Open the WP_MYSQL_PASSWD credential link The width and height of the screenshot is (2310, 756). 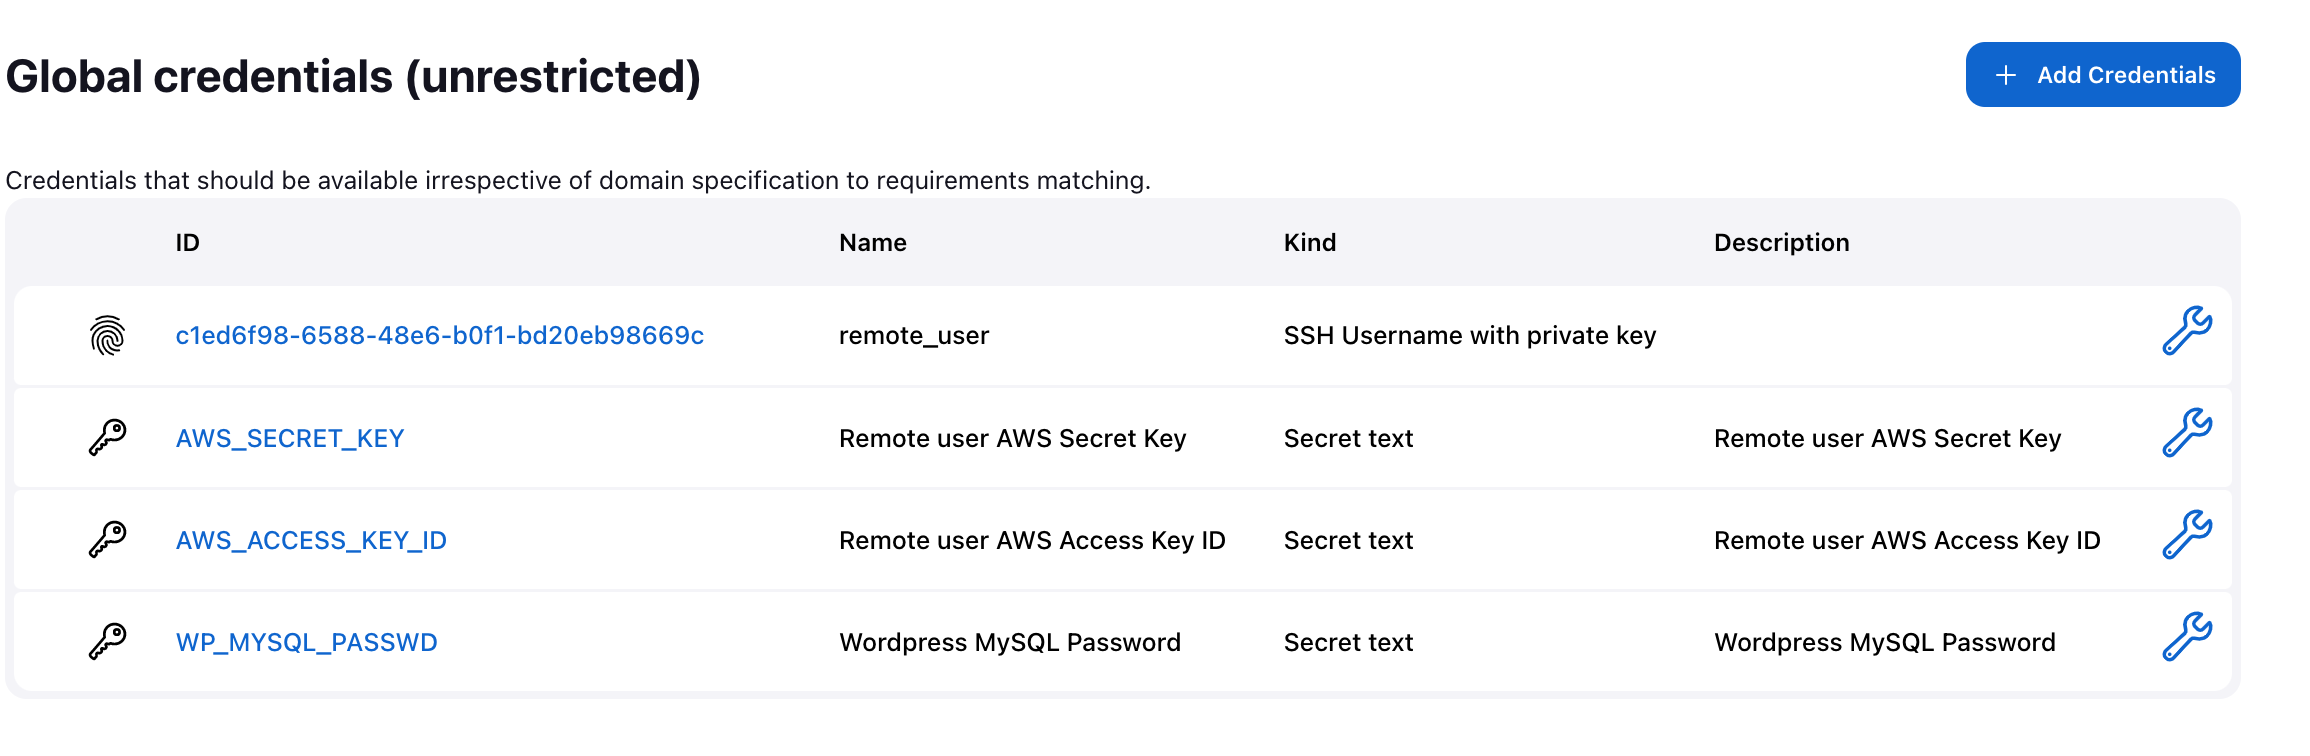click(306, 643)
